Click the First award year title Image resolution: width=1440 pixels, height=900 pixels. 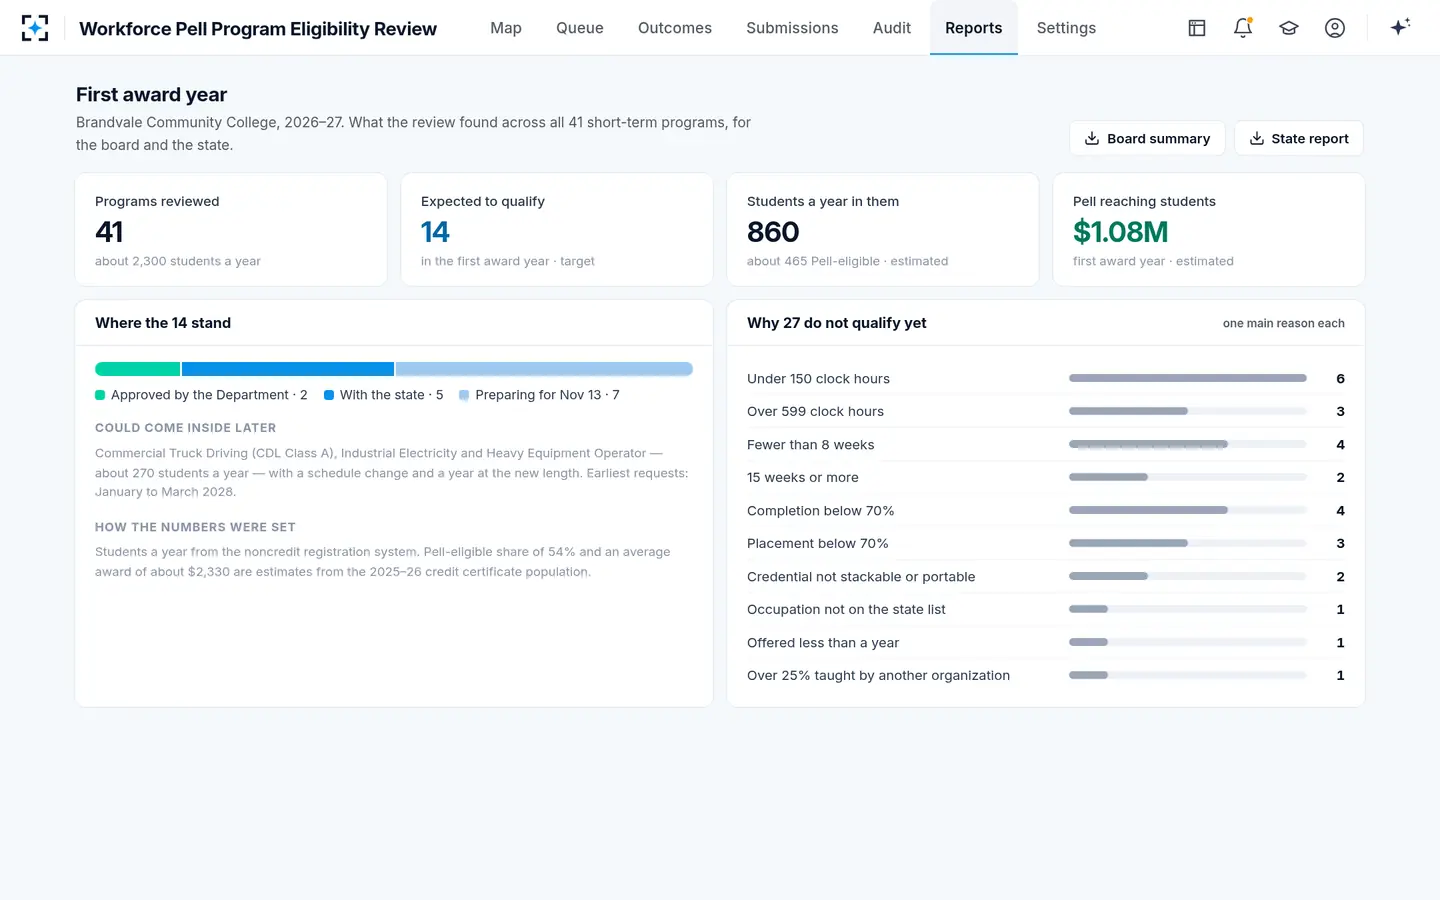(x=151, y=94)
